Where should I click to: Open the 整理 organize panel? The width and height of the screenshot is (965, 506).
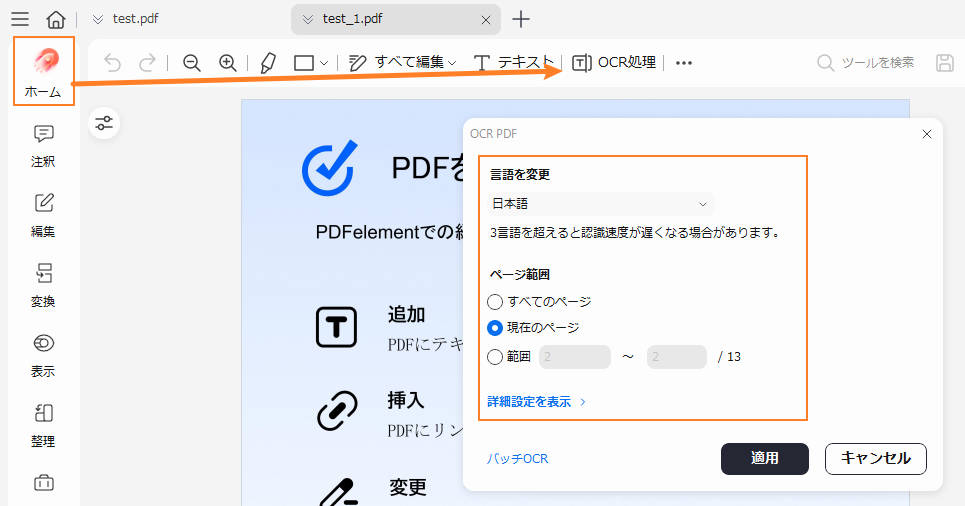pos(43,425)
